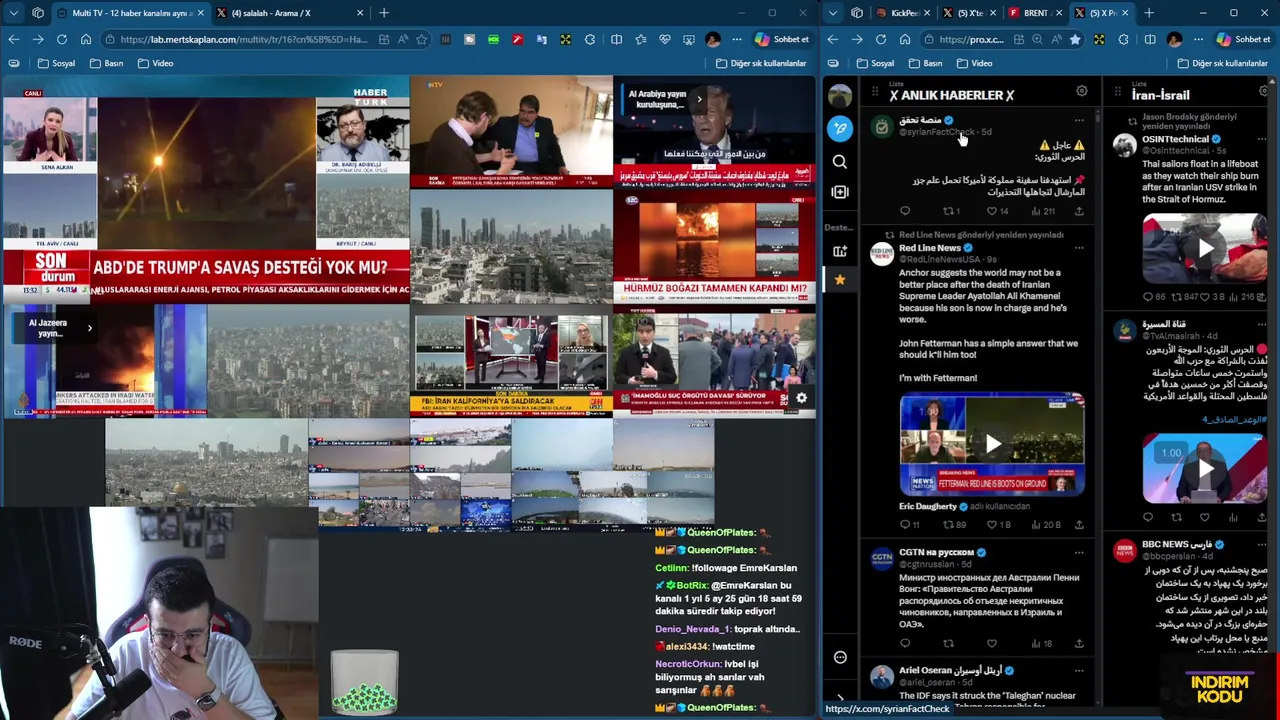Play the Fetterman video in Red Line News post

[992, 444]
